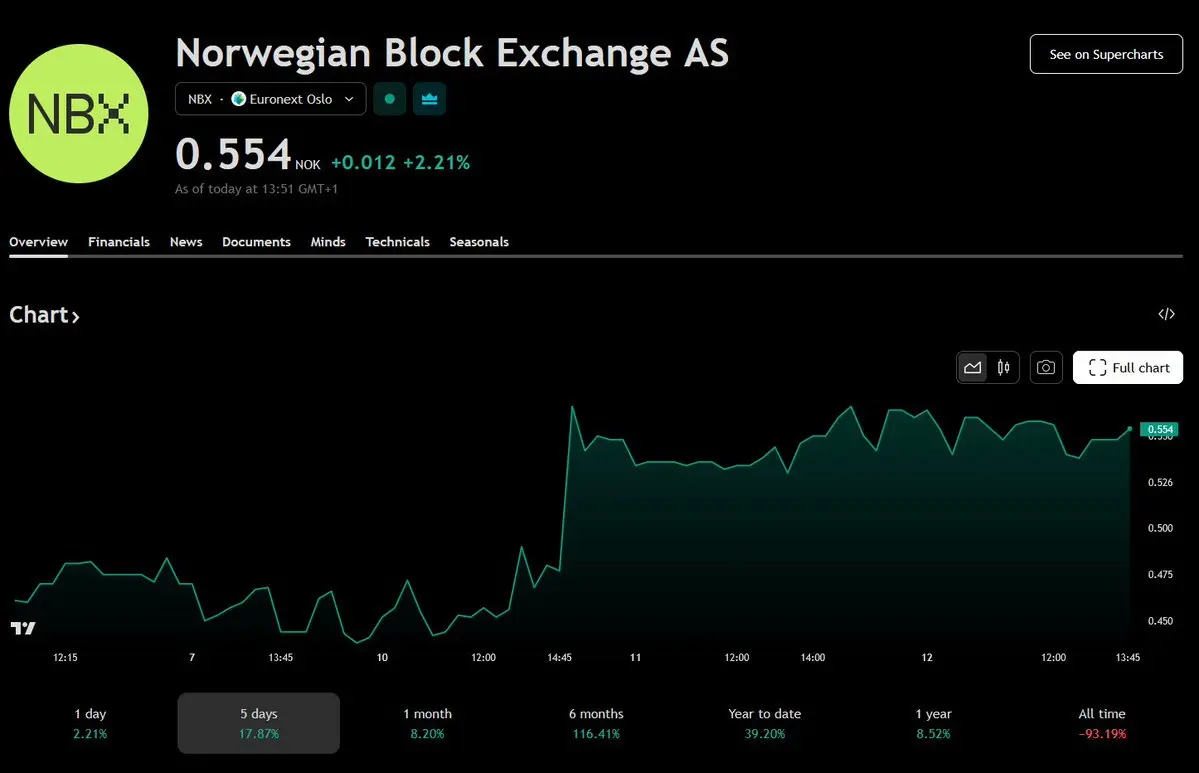Switch to candlestick chart style
This screenshot has width=1199, height=773.
[1003, 368]
